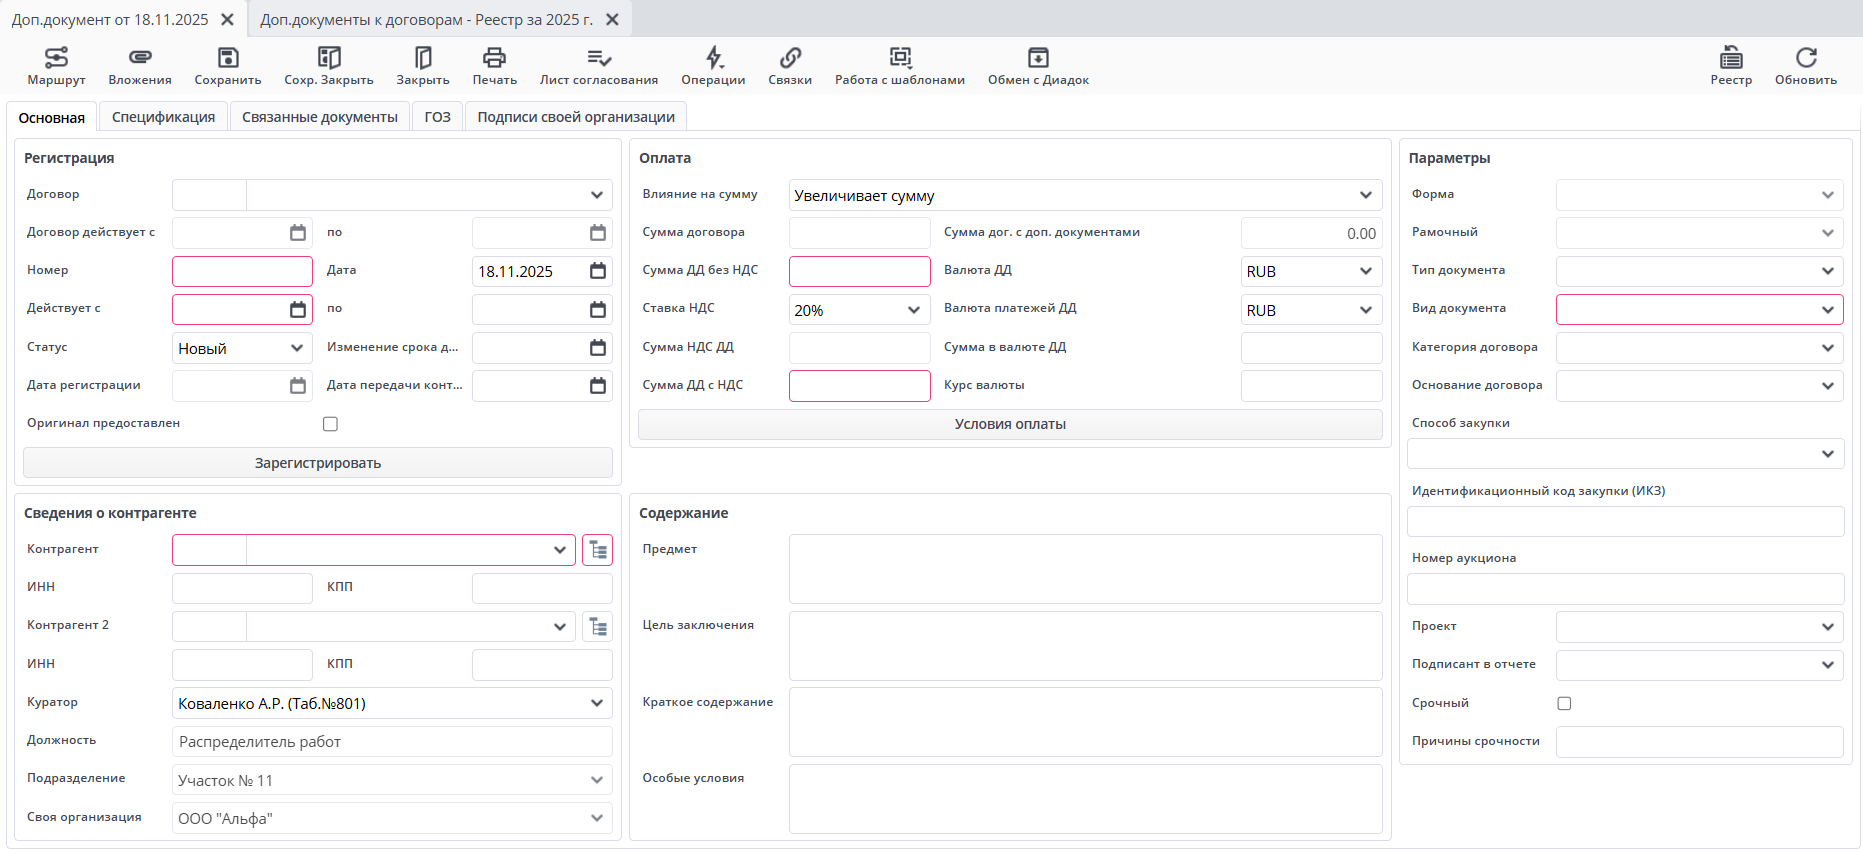Switch to the Спецификация tab

coord(163,117)
